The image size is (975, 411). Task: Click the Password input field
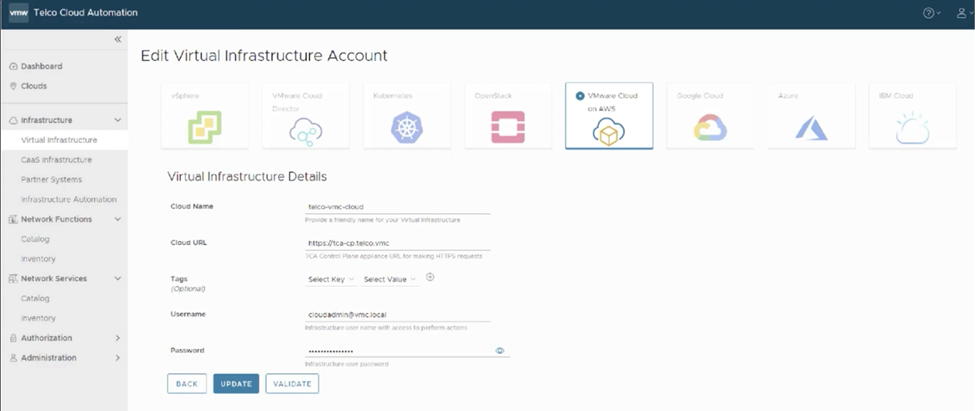(x=407, y=351)
